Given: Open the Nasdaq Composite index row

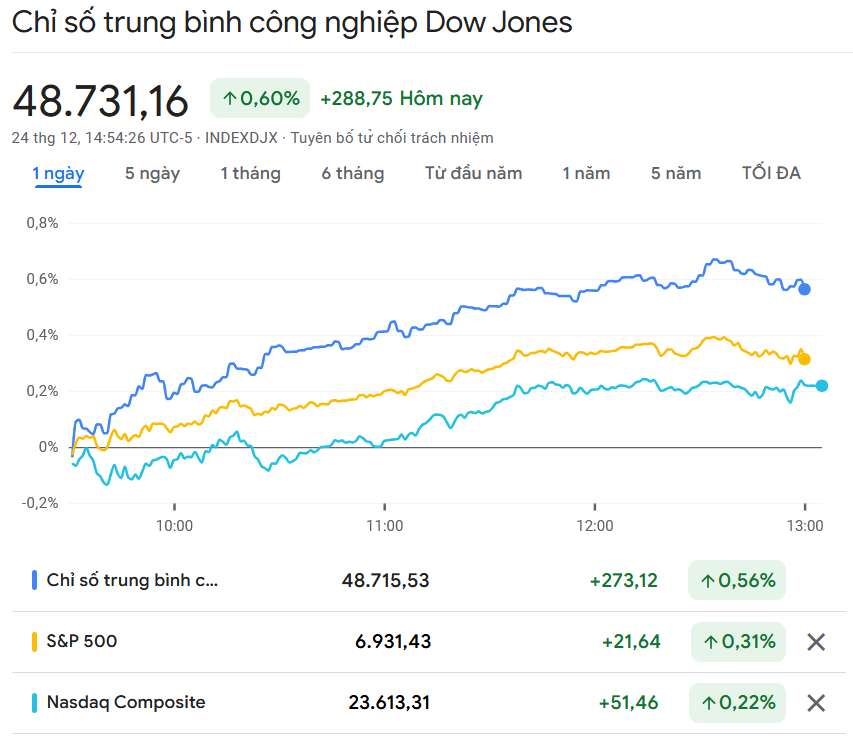Looking at the screenshot, I should [126, 702].
